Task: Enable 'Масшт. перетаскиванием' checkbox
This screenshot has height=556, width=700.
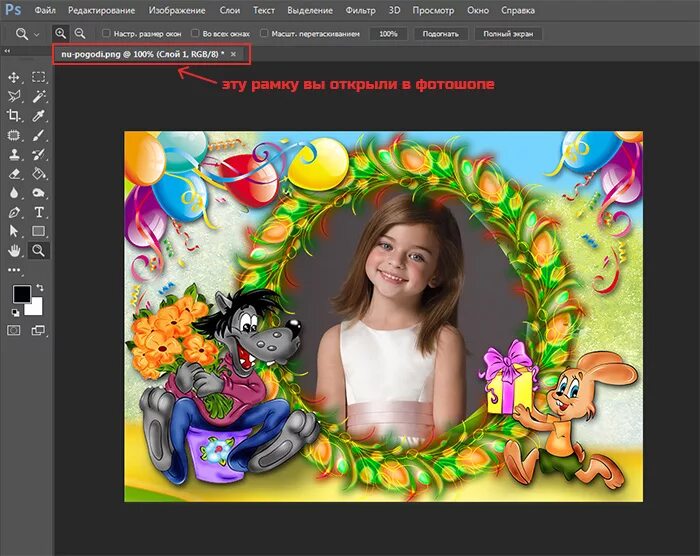Action: pyautogui.click(x=264, y=33)
